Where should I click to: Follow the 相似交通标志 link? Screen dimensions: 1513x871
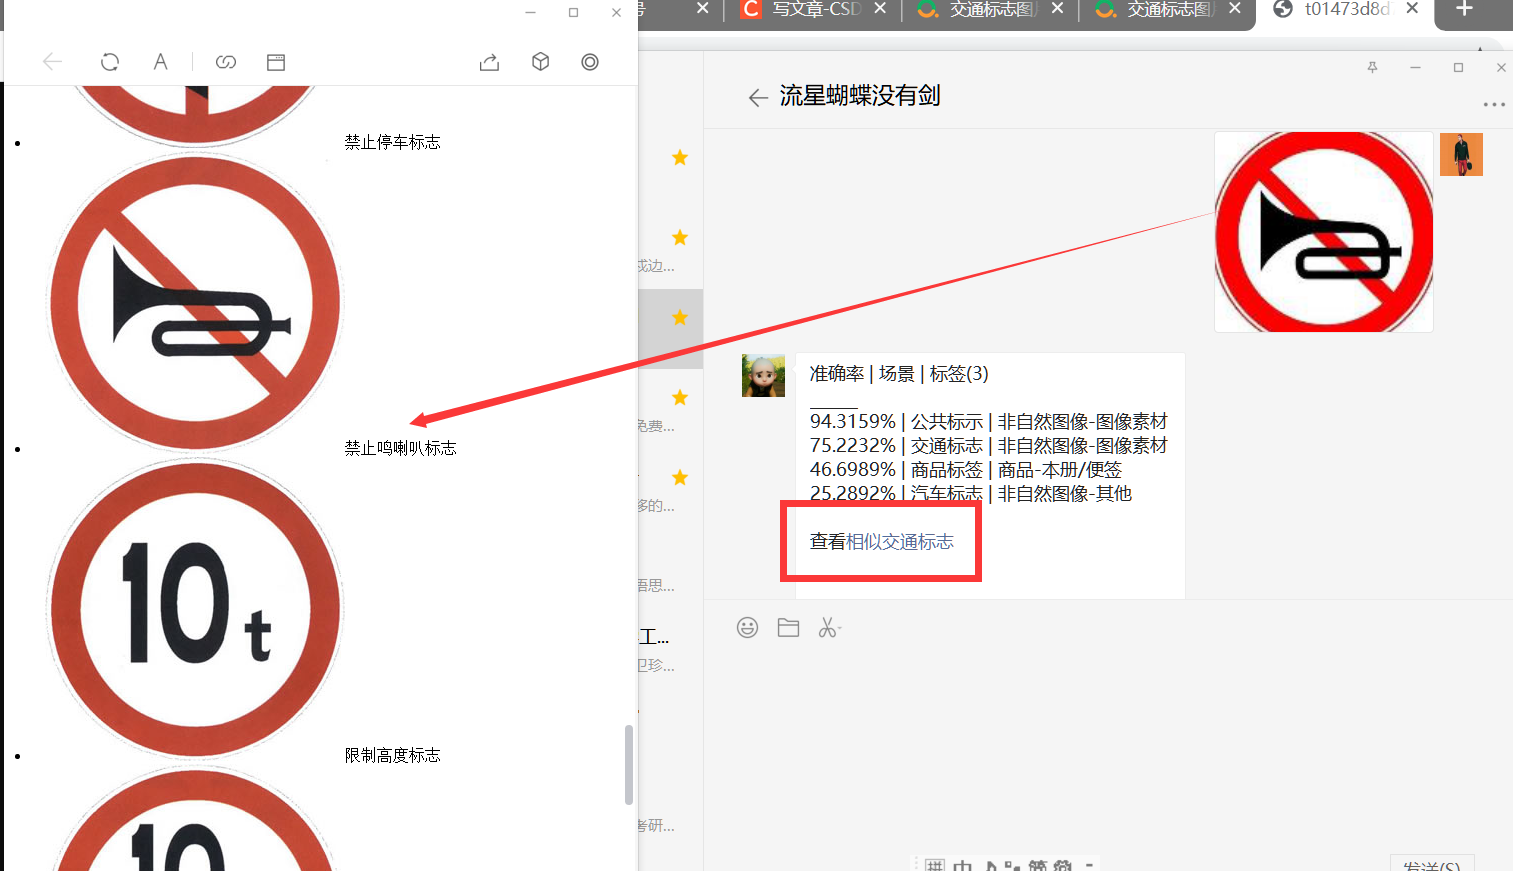(900, 541)
